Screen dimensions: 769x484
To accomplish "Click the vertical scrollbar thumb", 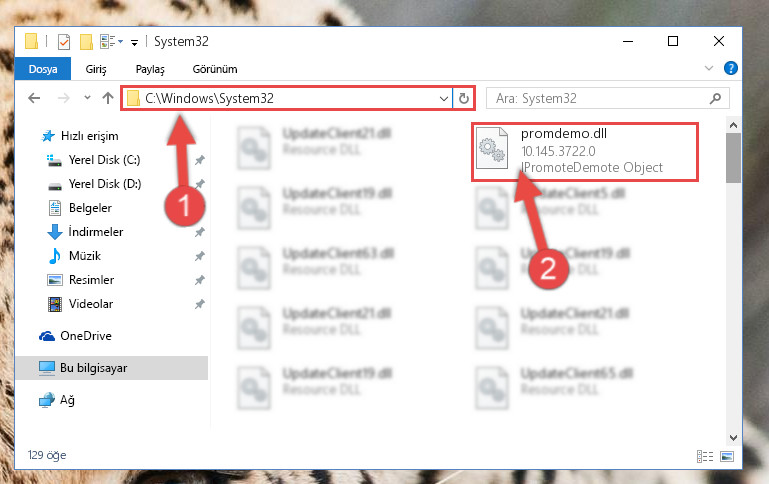I will [x=733, y=157].
